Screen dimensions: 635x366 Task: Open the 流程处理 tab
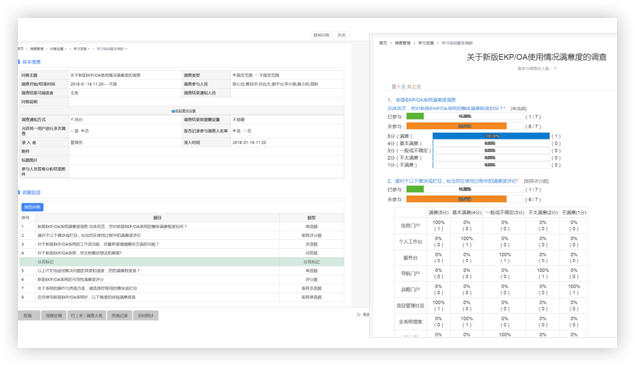tap(53, 315)
